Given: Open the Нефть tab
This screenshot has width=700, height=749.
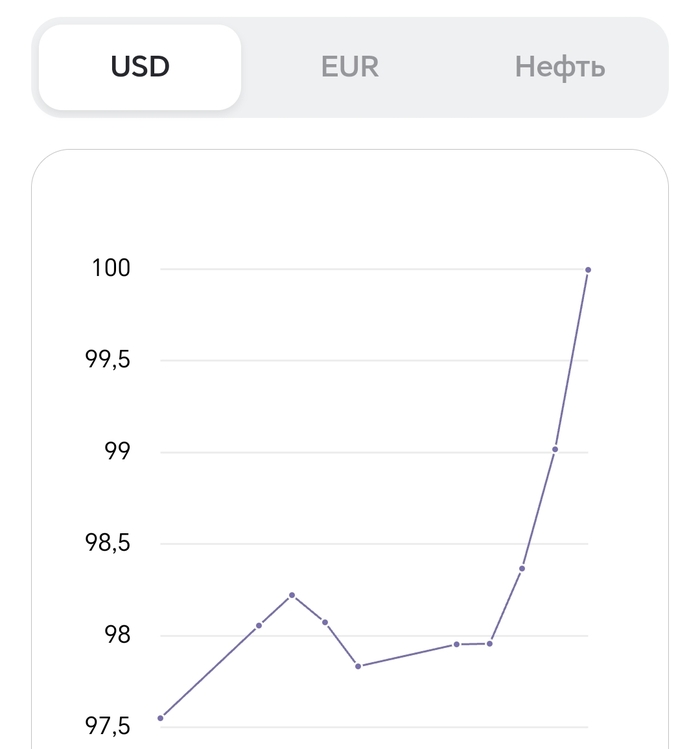Looking at the screenshot, I should pos(560,67).
